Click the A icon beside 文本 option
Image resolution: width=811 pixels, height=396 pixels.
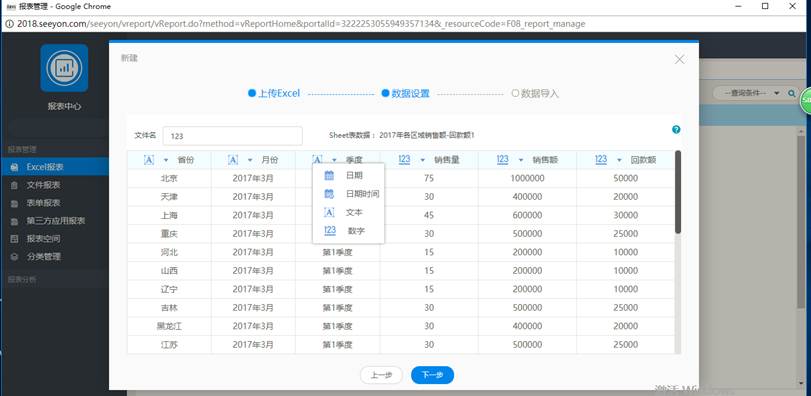click(x=329, y=212)
